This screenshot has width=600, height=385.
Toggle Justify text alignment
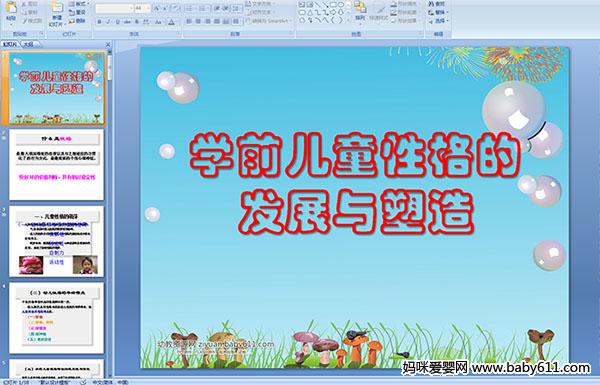[217, 21]
